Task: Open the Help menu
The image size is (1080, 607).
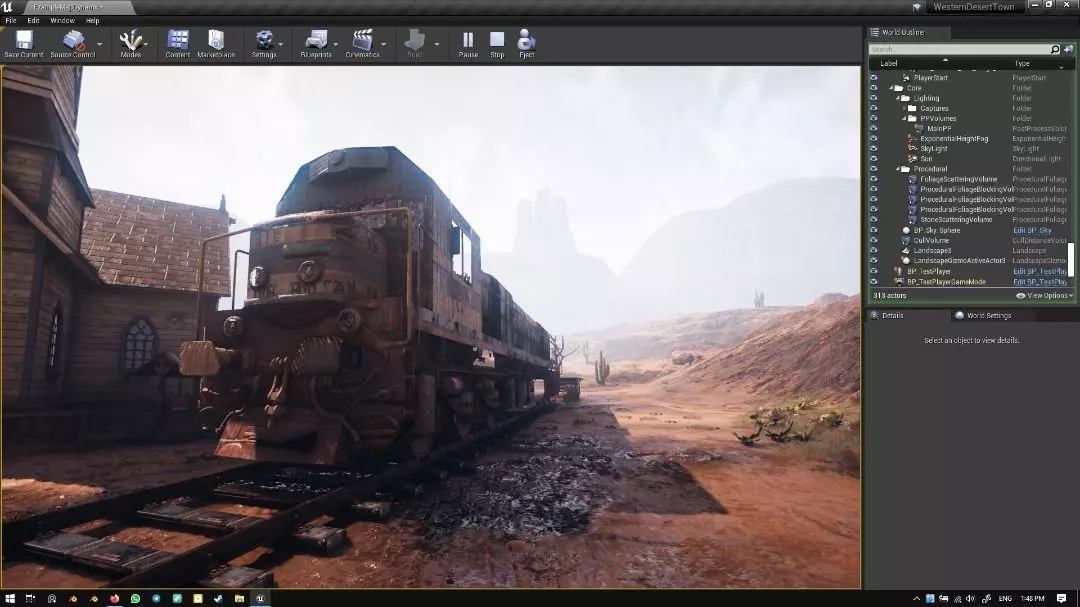Action: tap(92, 21)
